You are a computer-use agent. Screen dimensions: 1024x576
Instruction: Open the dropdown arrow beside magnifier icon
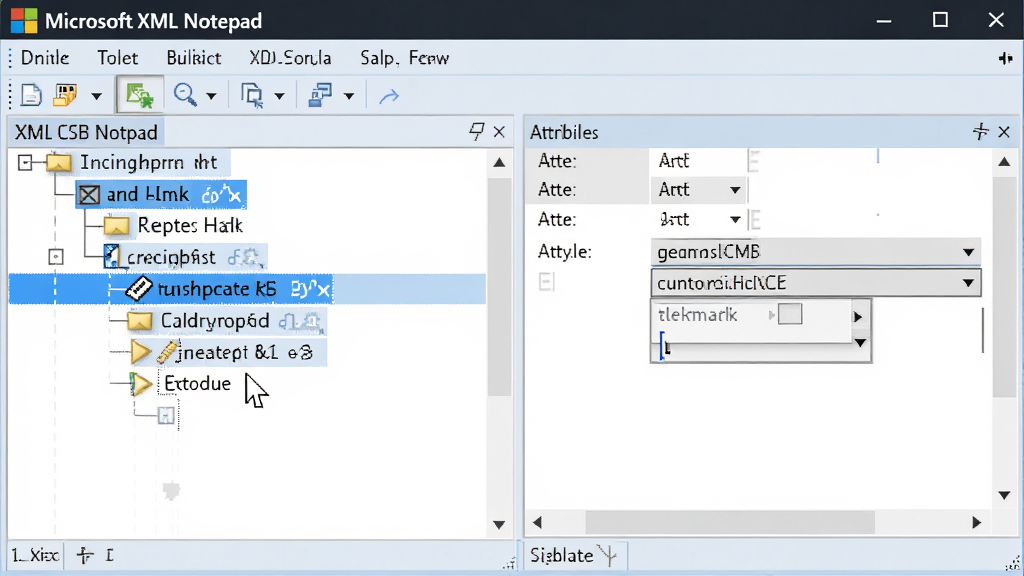(x=211, y=97)
